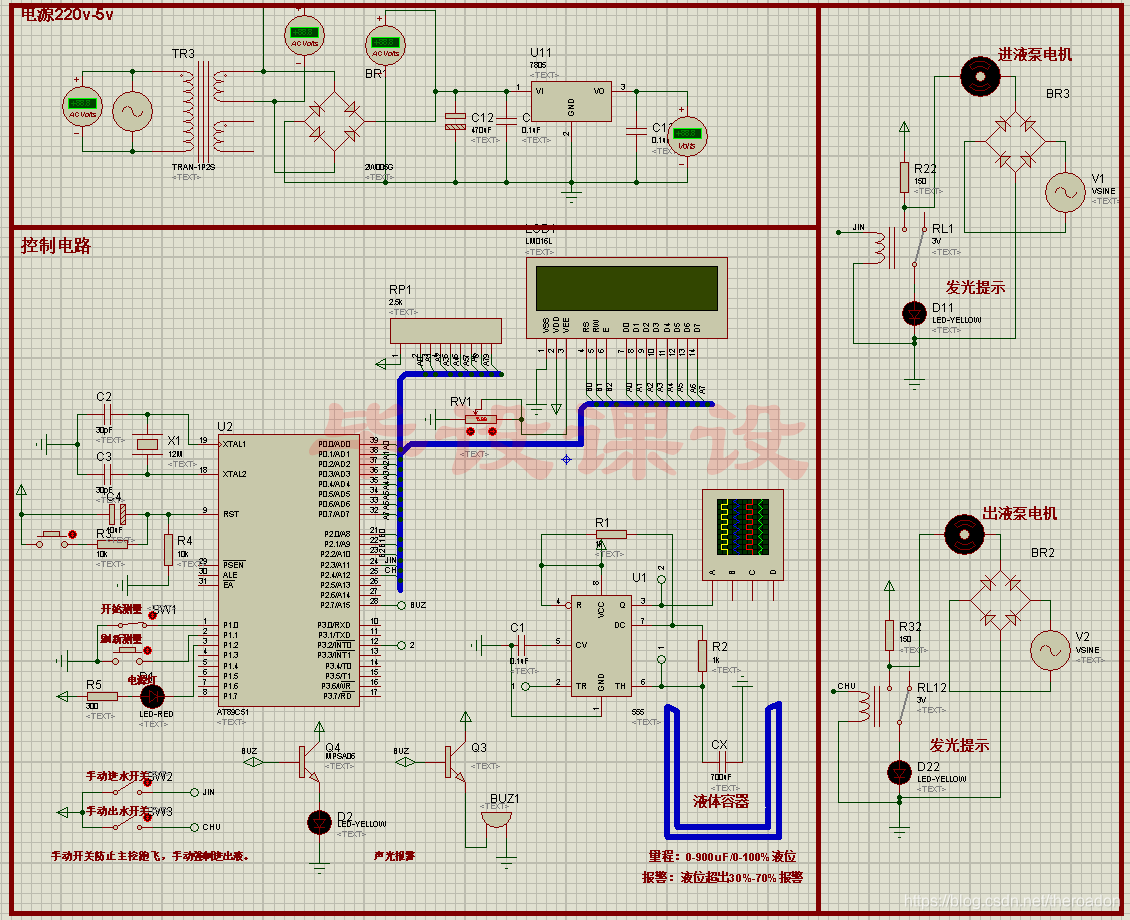Select LED D22 near outlet pump
The width and height of the screenshot is (1130, 920).
point(899,772)
